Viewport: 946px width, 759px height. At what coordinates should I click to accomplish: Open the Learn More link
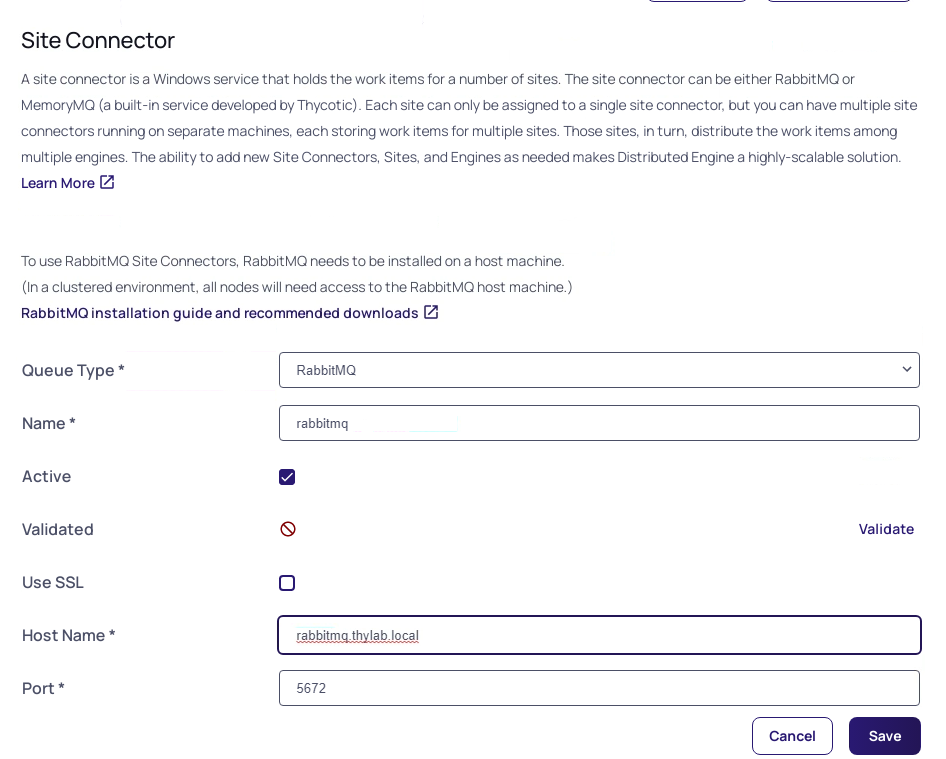coord(57,183)
